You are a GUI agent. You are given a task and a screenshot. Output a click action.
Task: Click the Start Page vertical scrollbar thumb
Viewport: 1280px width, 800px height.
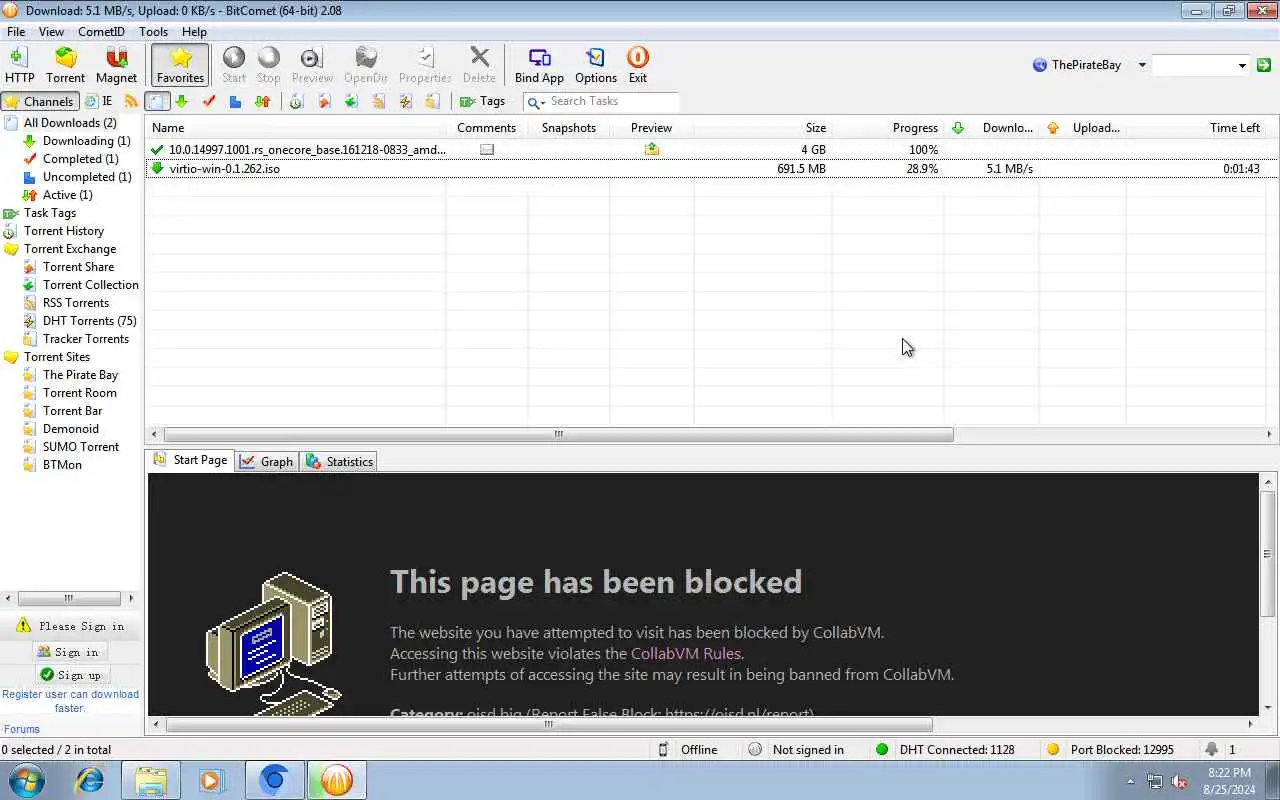point(1267,553)
